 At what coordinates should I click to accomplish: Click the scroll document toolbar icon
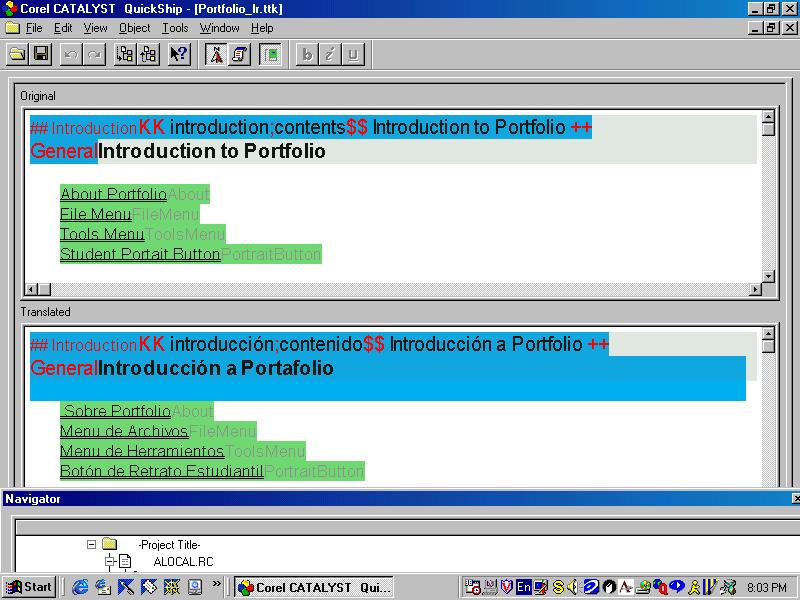point(239,54)
